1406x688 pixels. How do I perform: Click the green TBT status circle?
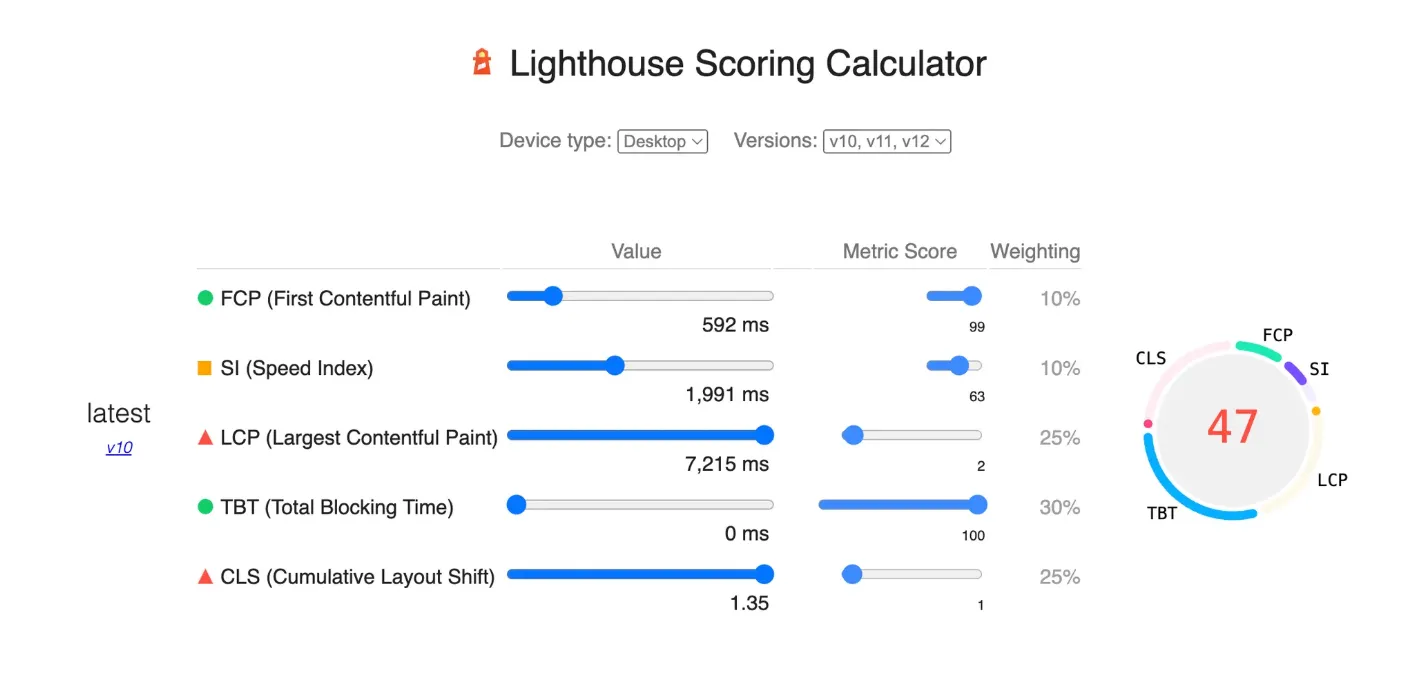click(205, 507)
